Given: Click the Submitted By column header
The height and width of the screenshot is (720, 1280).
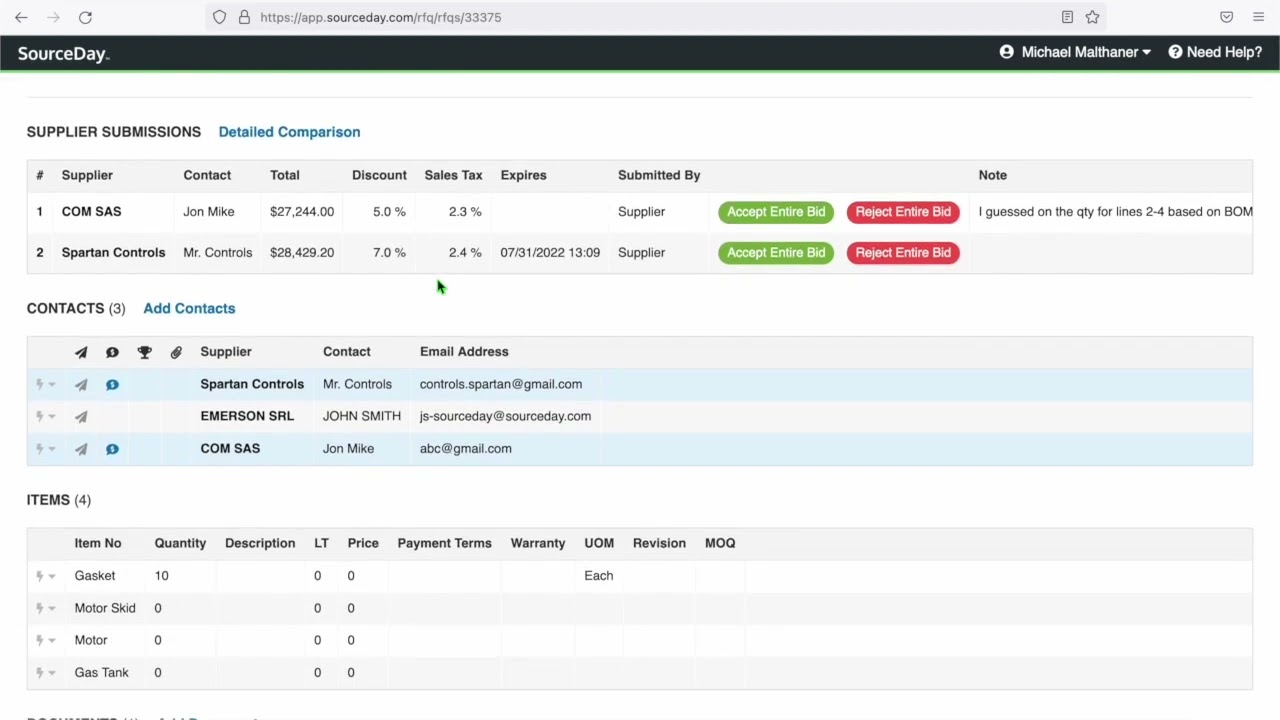Looking at the screenshot, I should click(659, 175).
